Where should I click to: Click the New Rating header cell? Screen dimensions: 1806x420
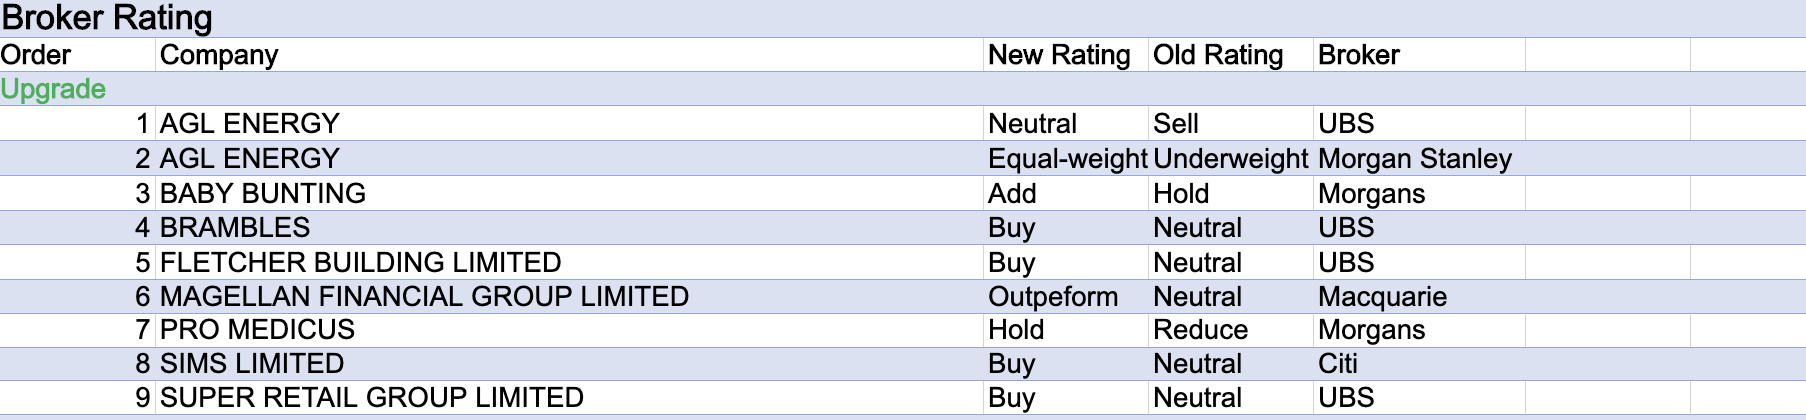click(1059, 55)
